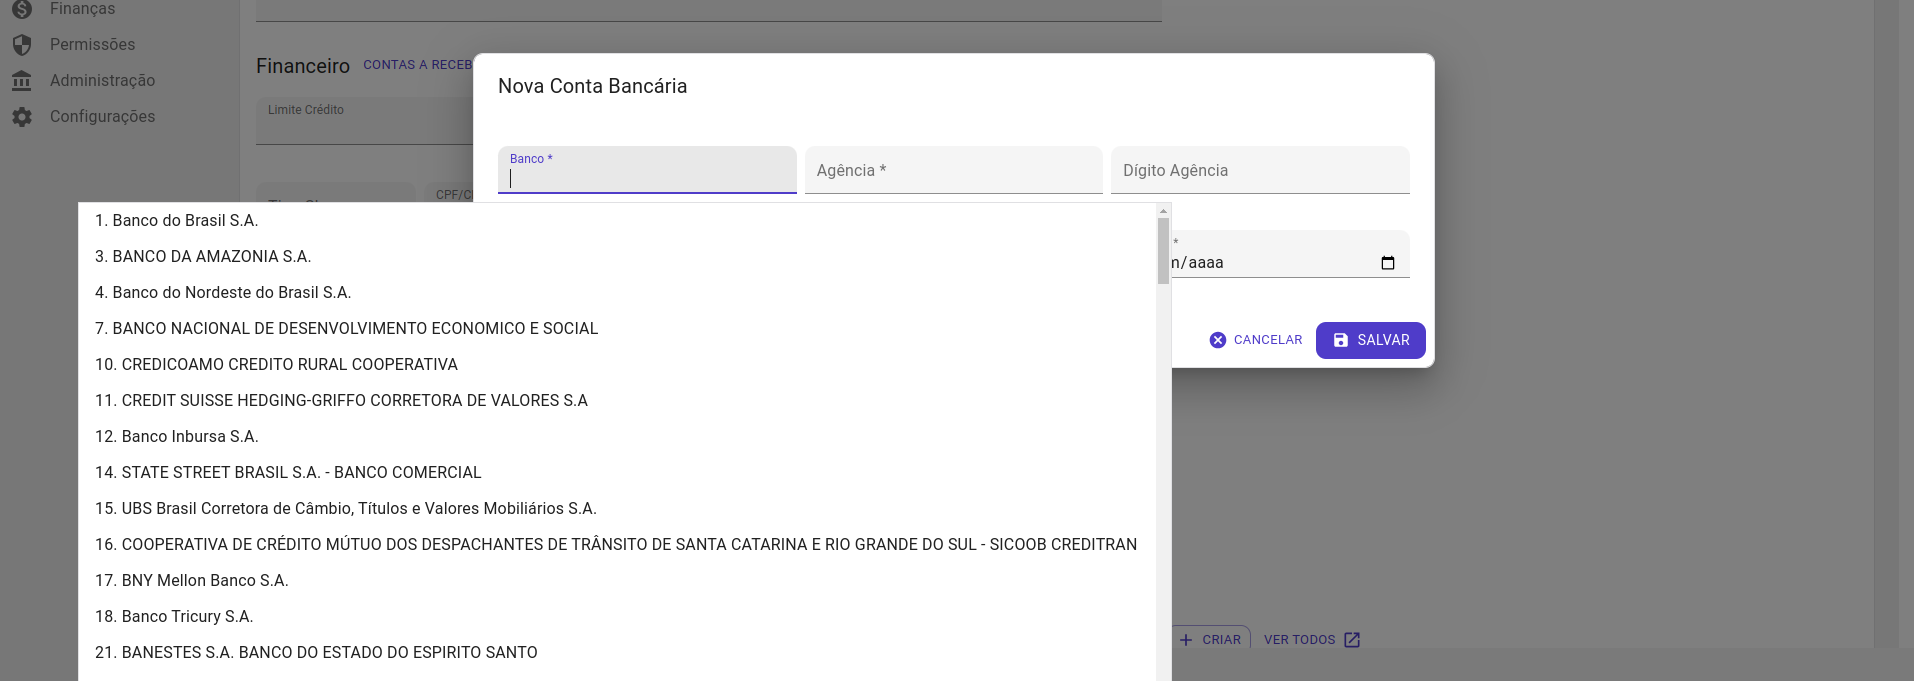Screen dimensions: 1914x681
Task: Click the bank list scroll-up arrow
Action: tap(1163, 210)
